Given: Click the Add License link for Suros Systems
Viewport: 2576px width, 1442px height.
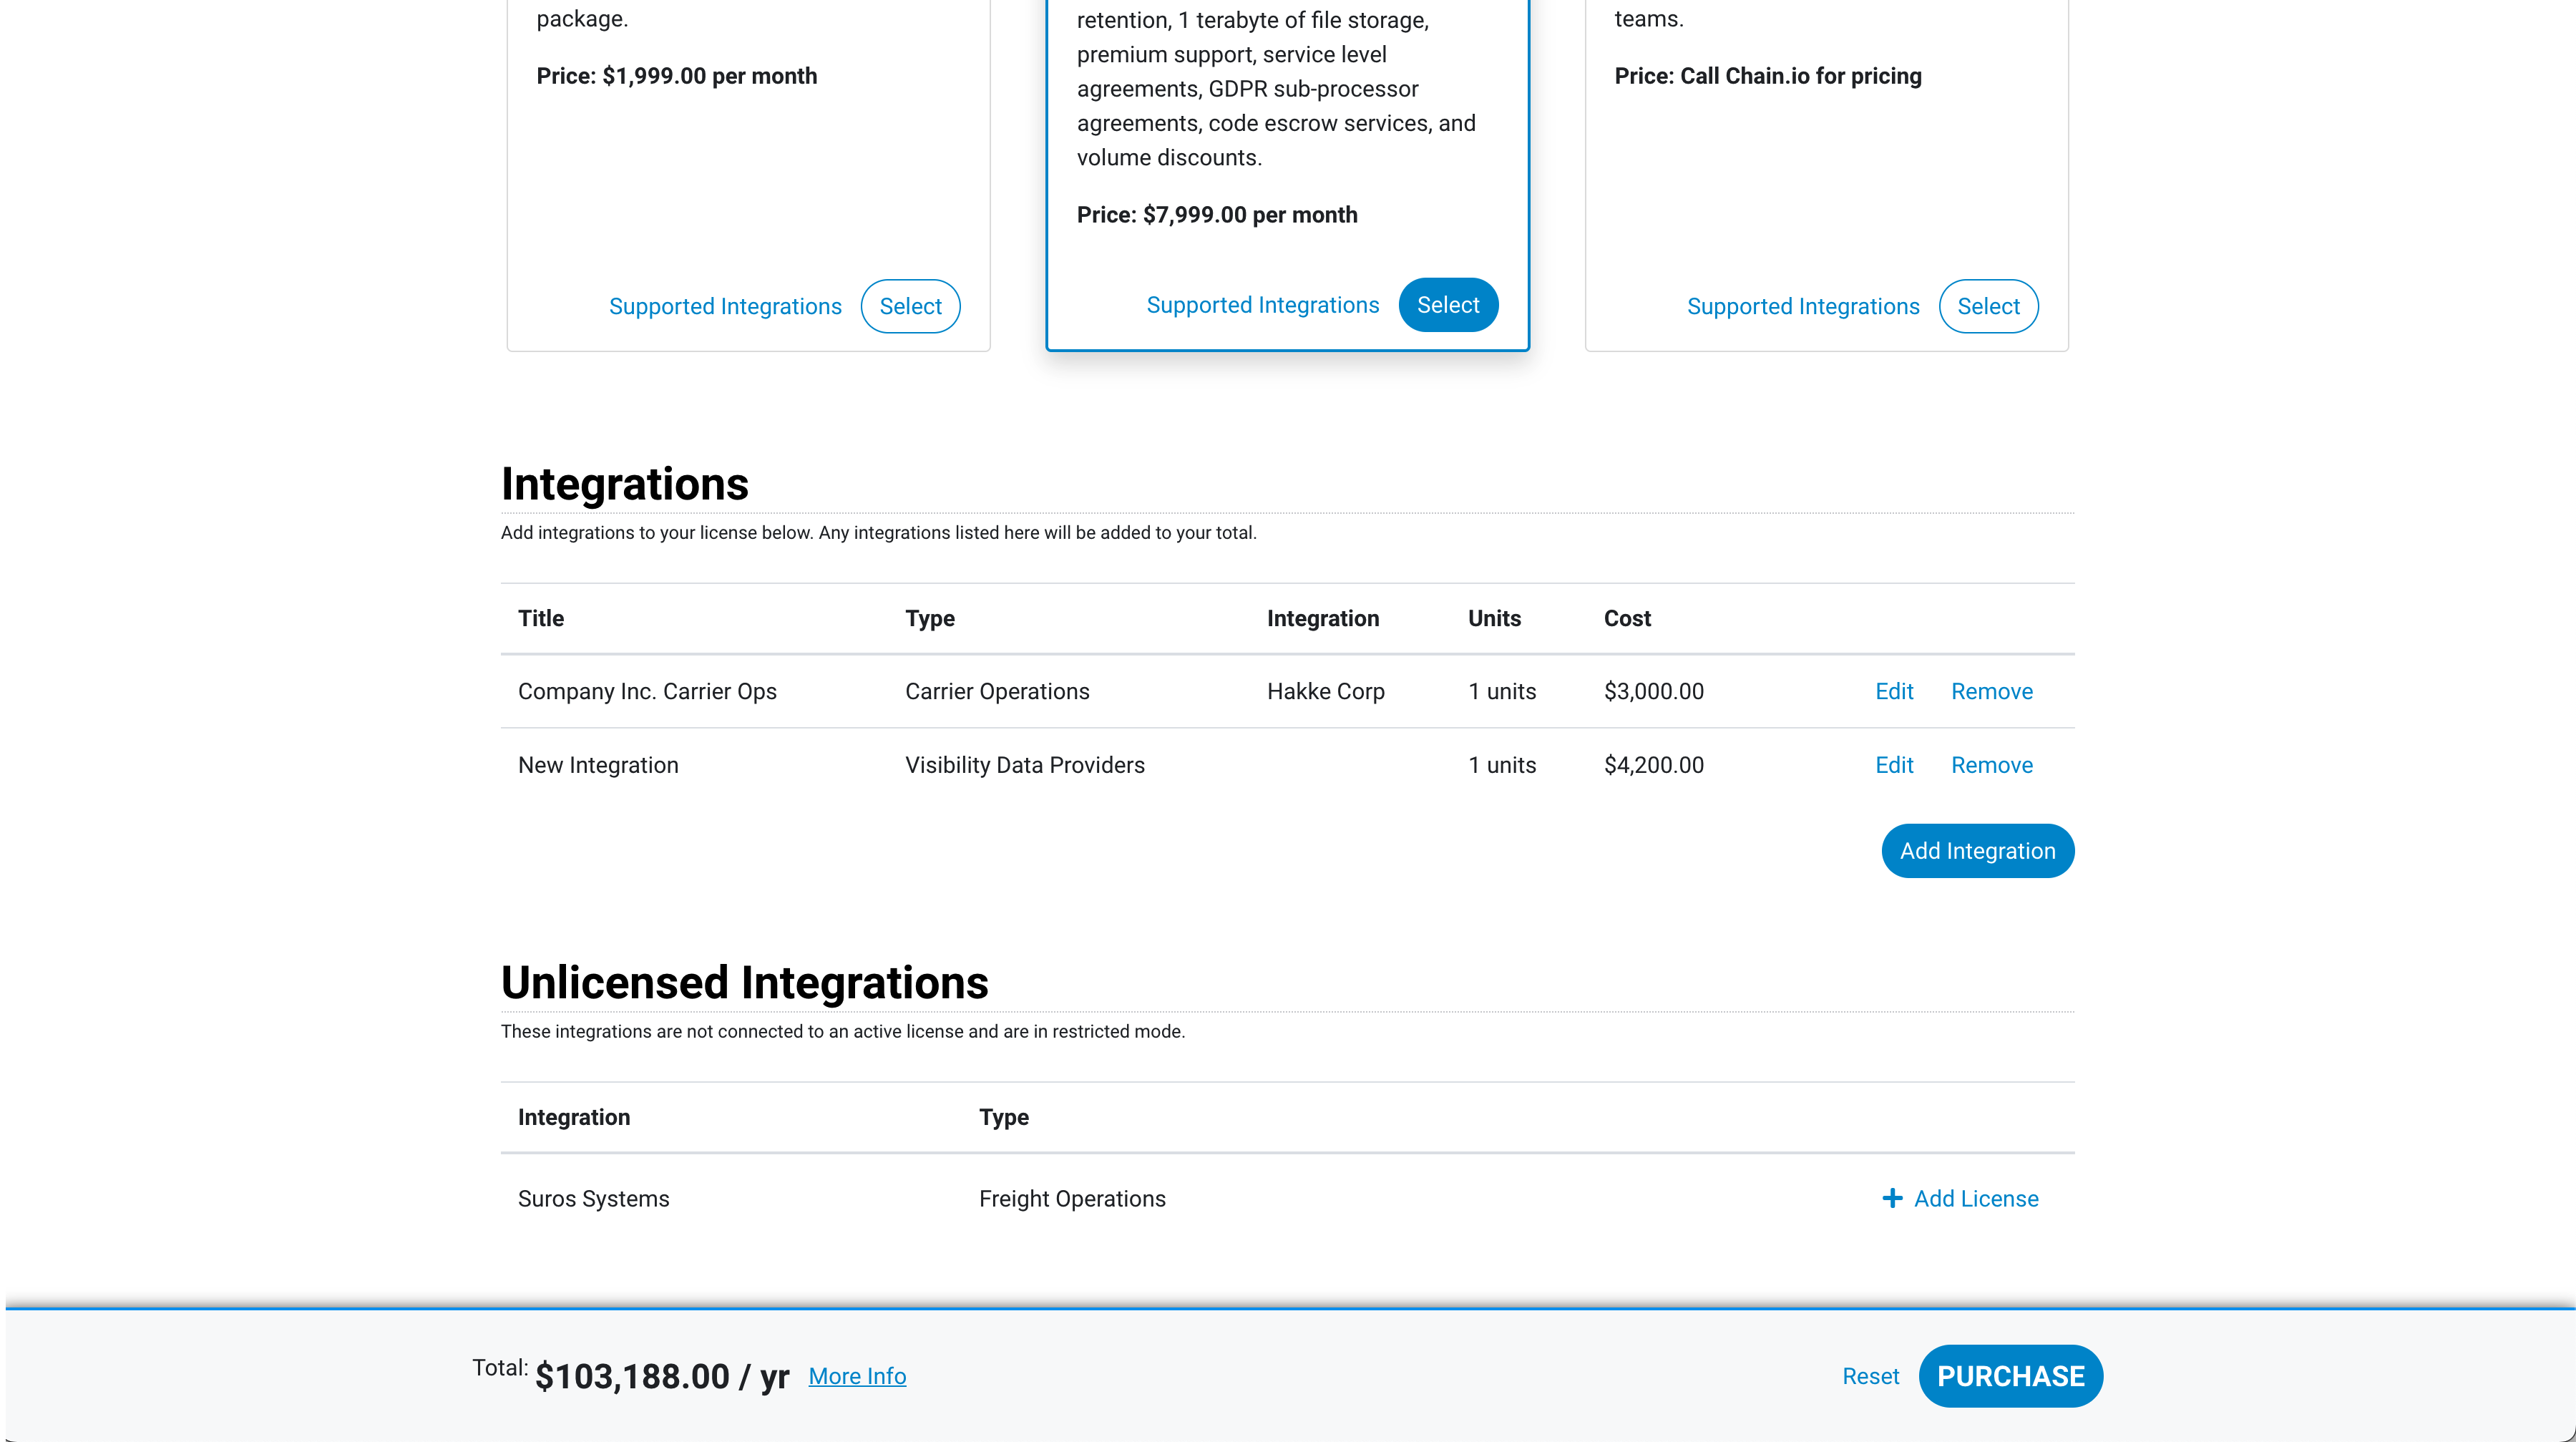Looking at the screenshot, I should [1975, 1198].
